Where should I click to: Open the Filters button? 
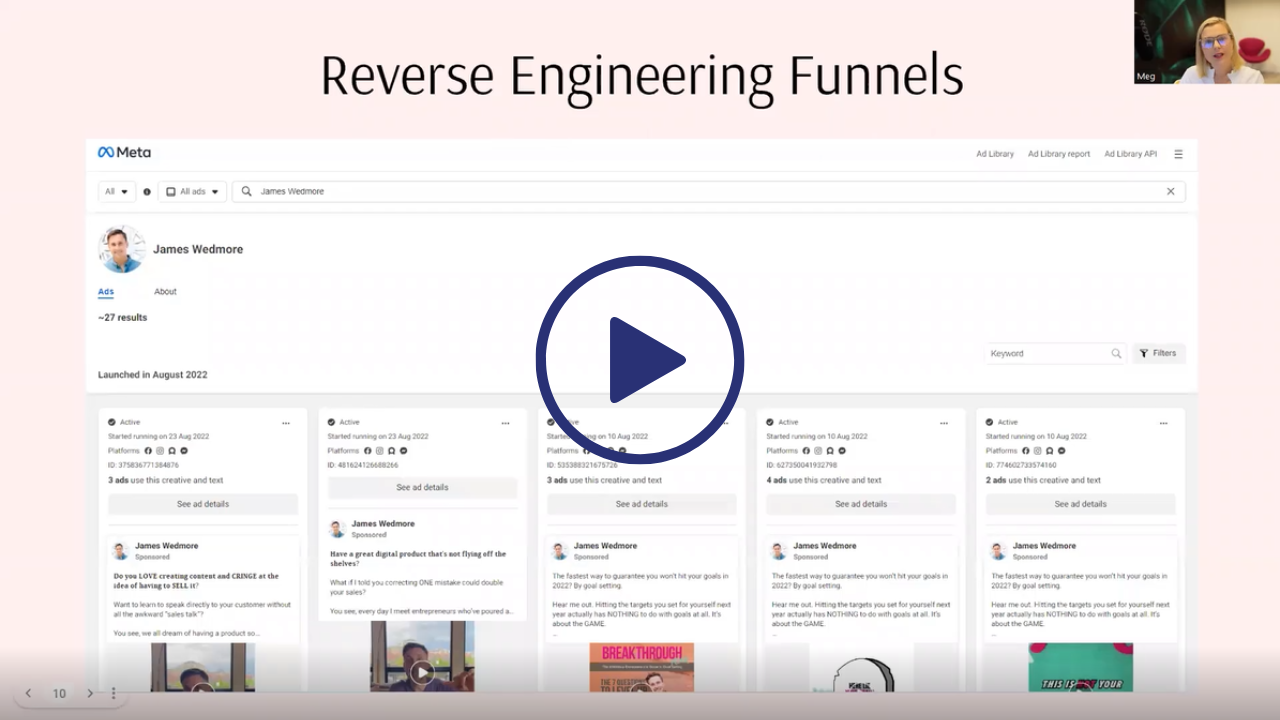[x=1159, y=353]
